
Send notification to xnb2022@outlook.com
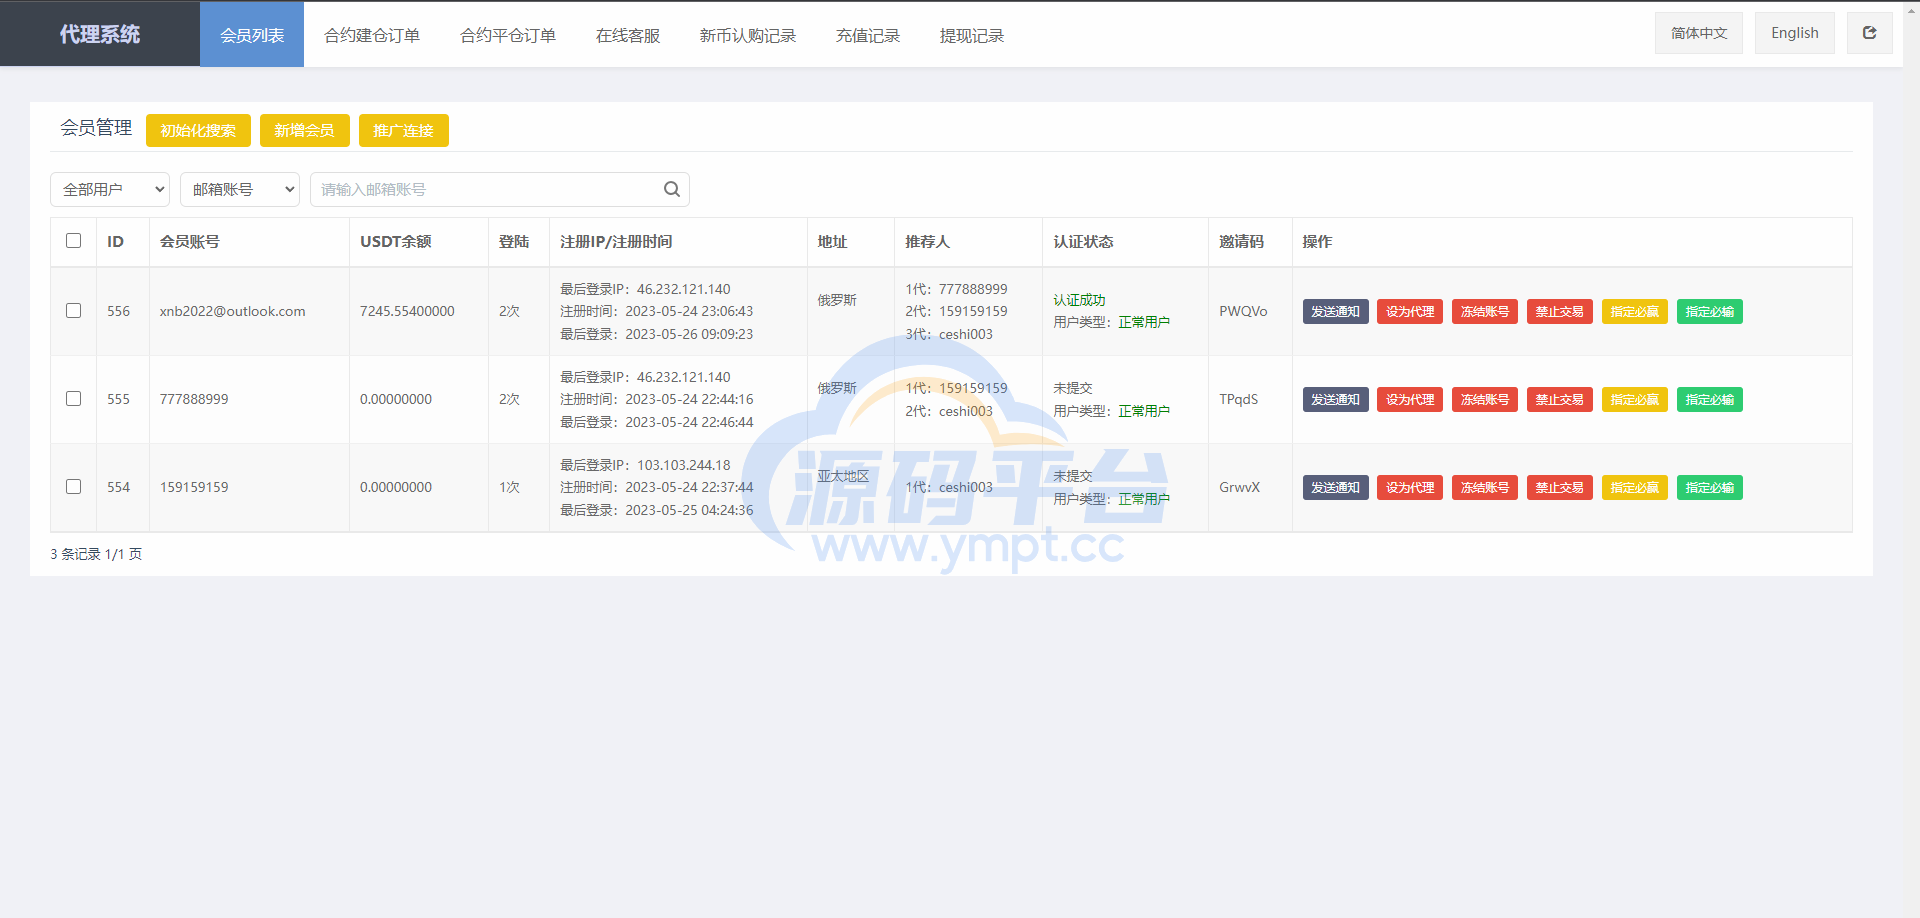click(1336, 311)
